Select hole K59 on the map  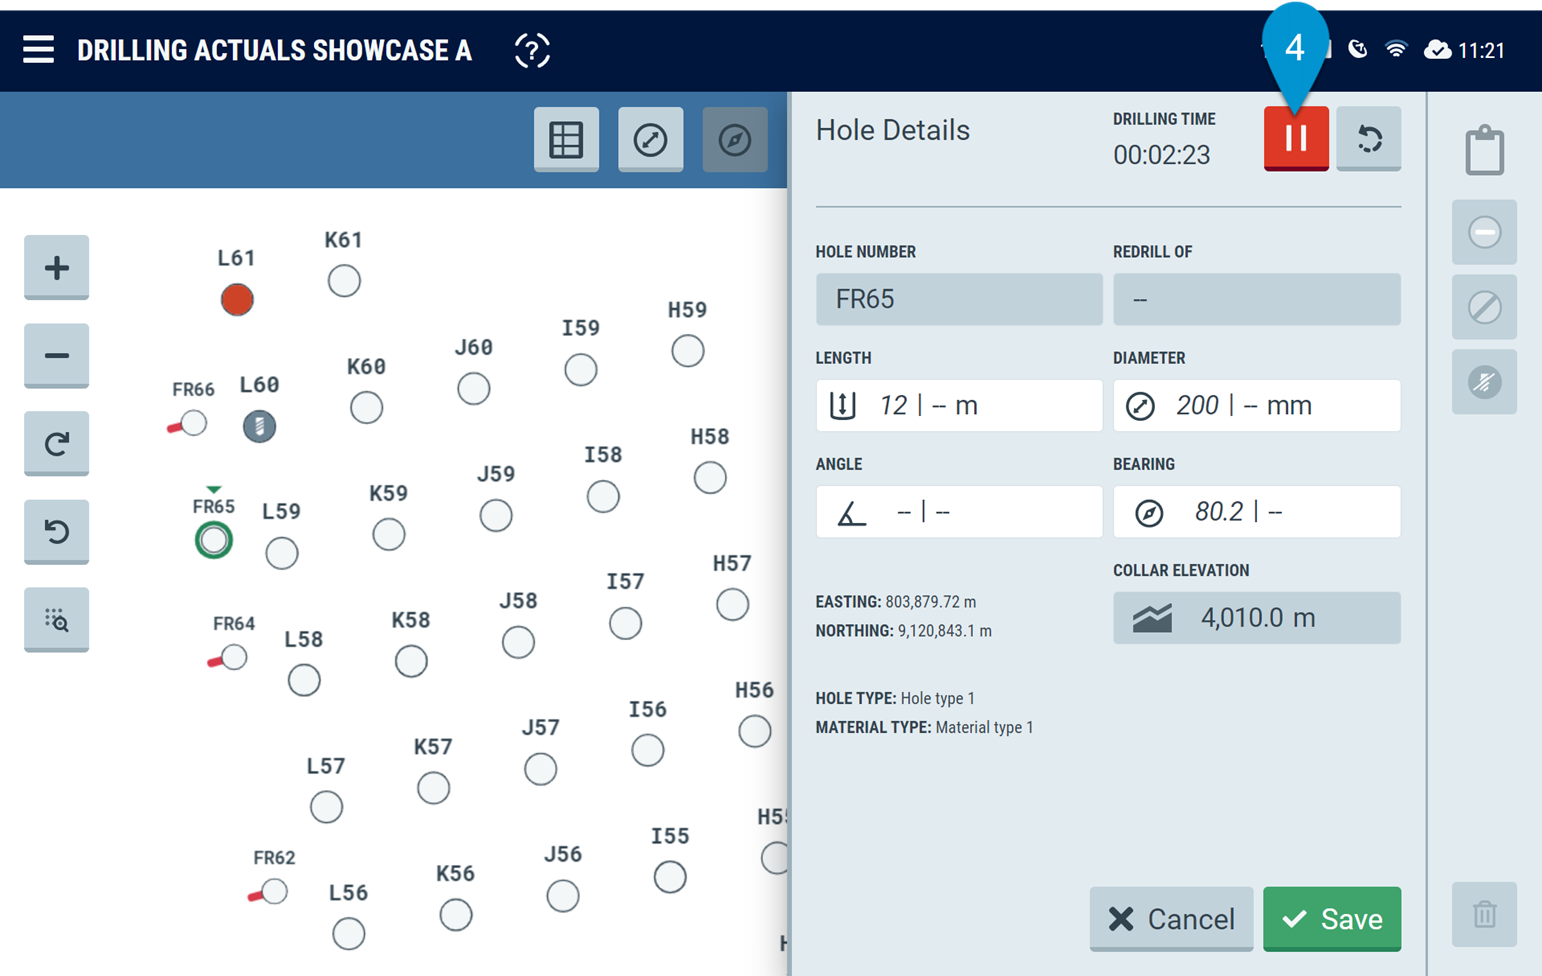389,534
